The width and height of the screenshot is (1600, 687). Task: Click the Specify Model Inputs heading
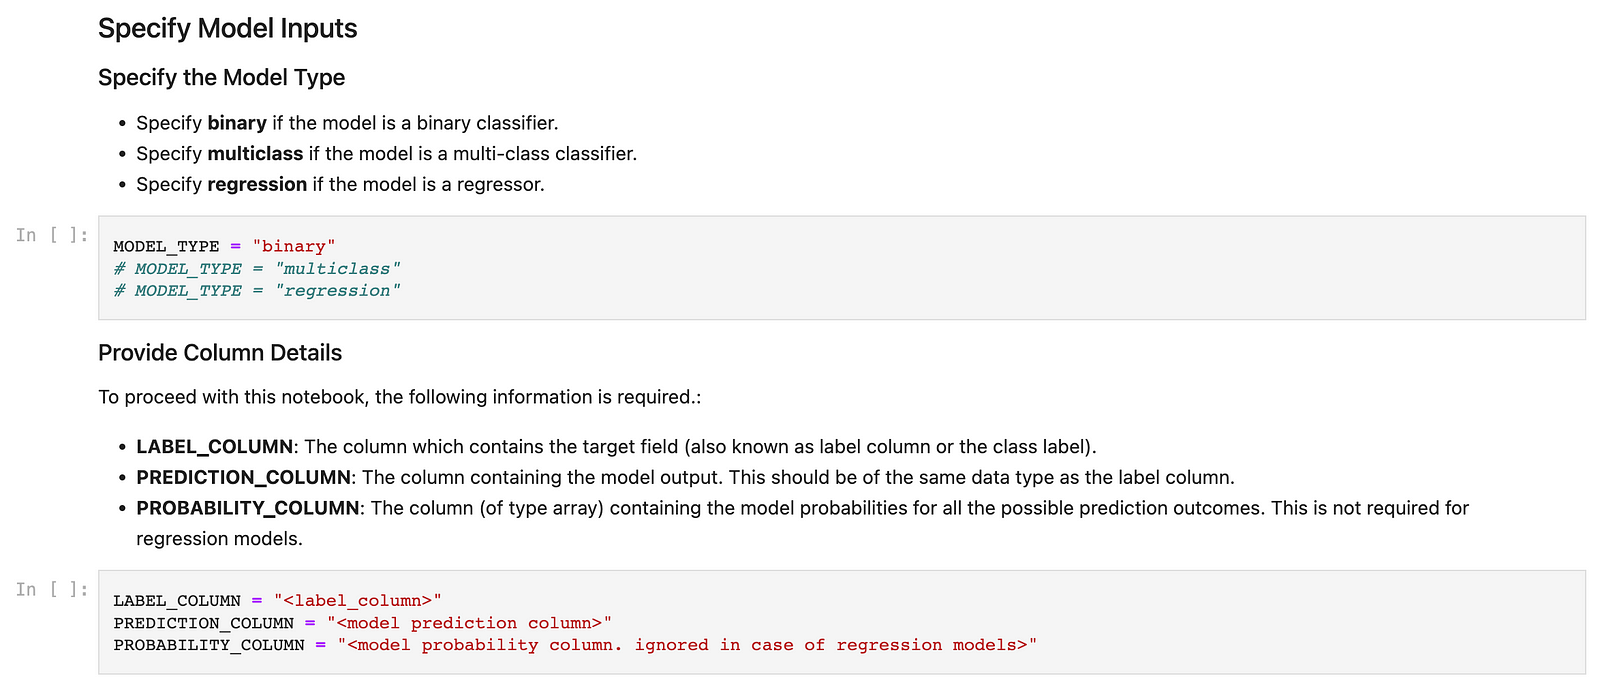pyautogui.click(x=227, y=28)
